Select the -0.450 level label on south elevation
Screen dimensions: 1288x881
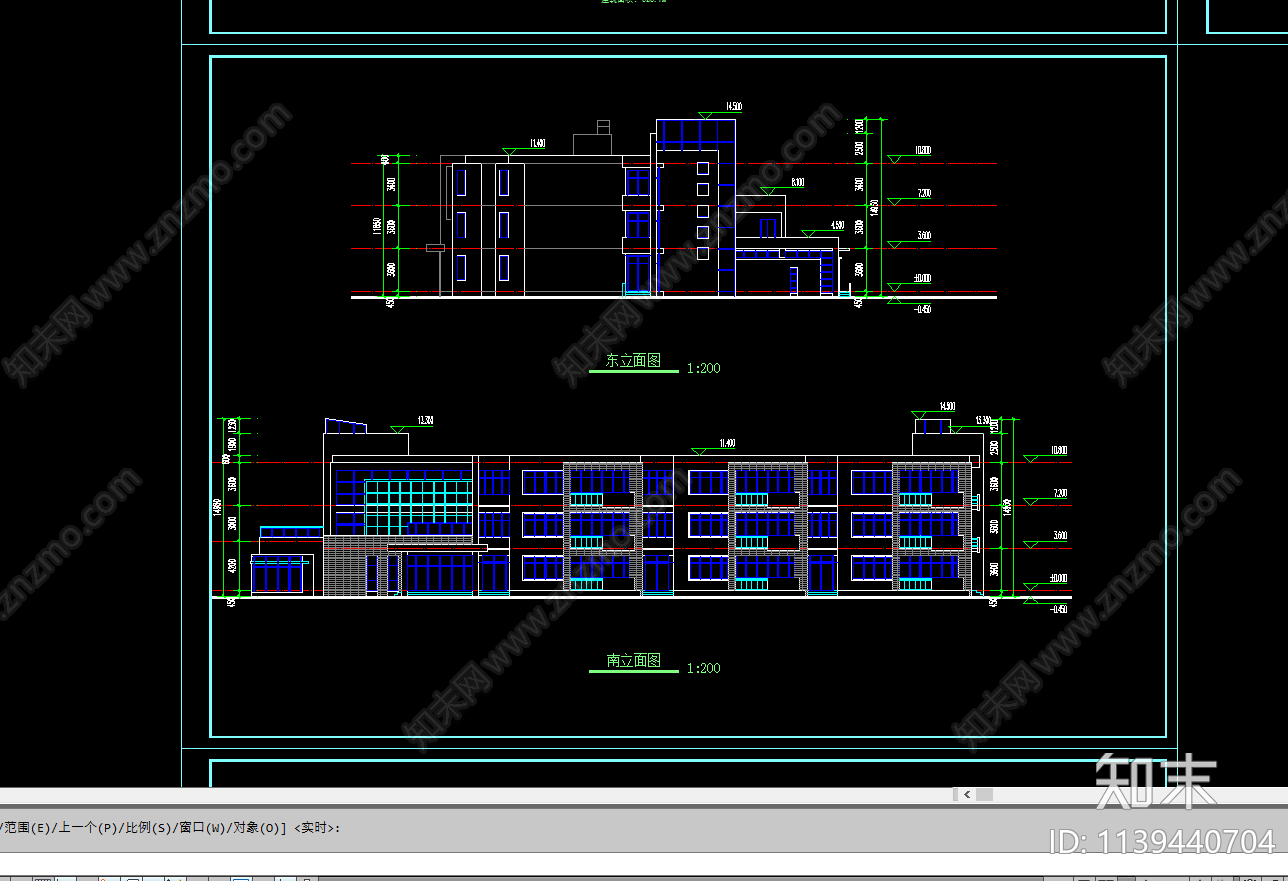[x=1058, y=609]
